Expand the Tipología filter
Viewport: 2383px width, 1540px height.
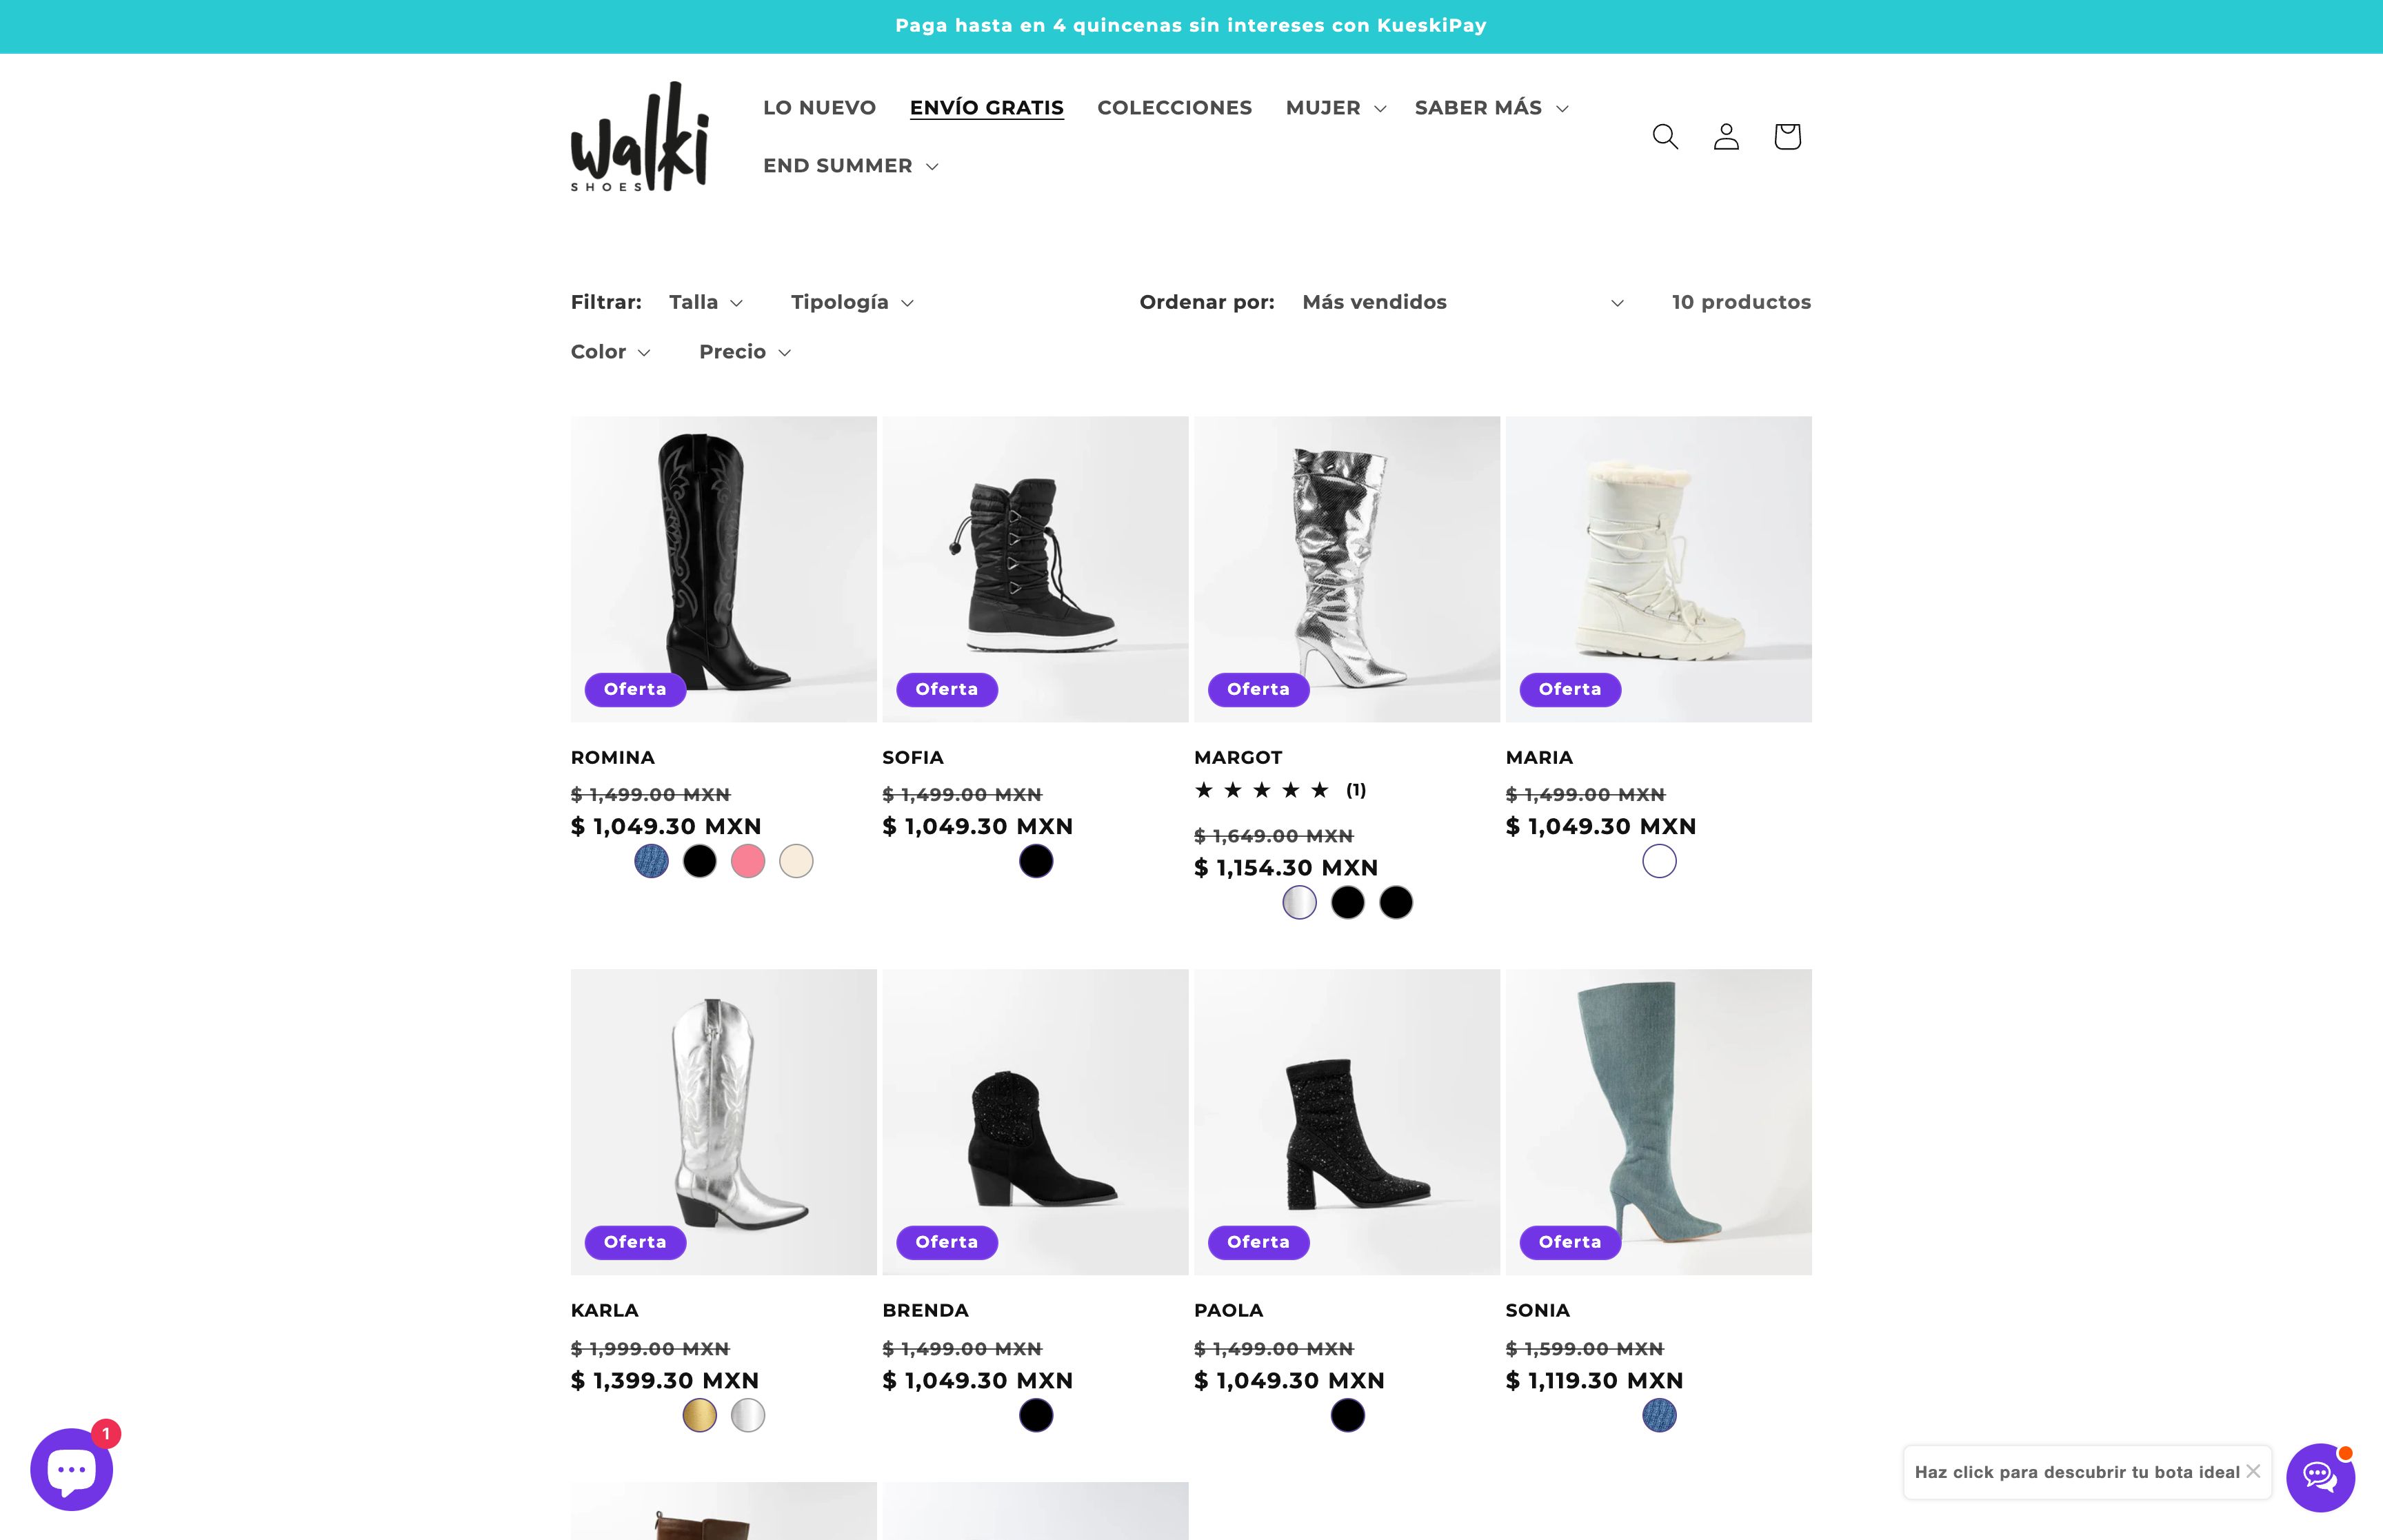pos(852,302)
